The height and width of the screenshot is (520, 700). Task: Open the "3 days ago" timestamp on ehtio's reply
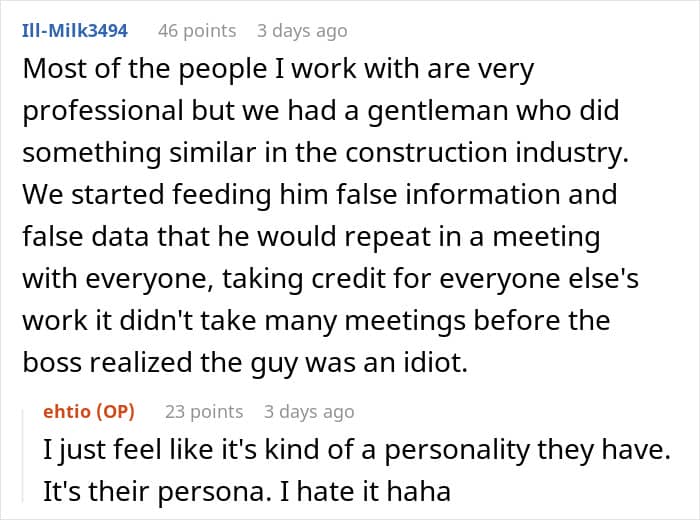click(x=309, y=412)
